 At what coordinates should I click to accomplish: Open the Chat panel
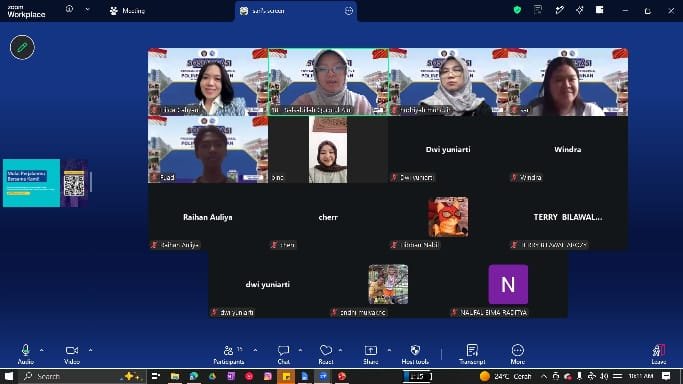[x=284, y=354]
